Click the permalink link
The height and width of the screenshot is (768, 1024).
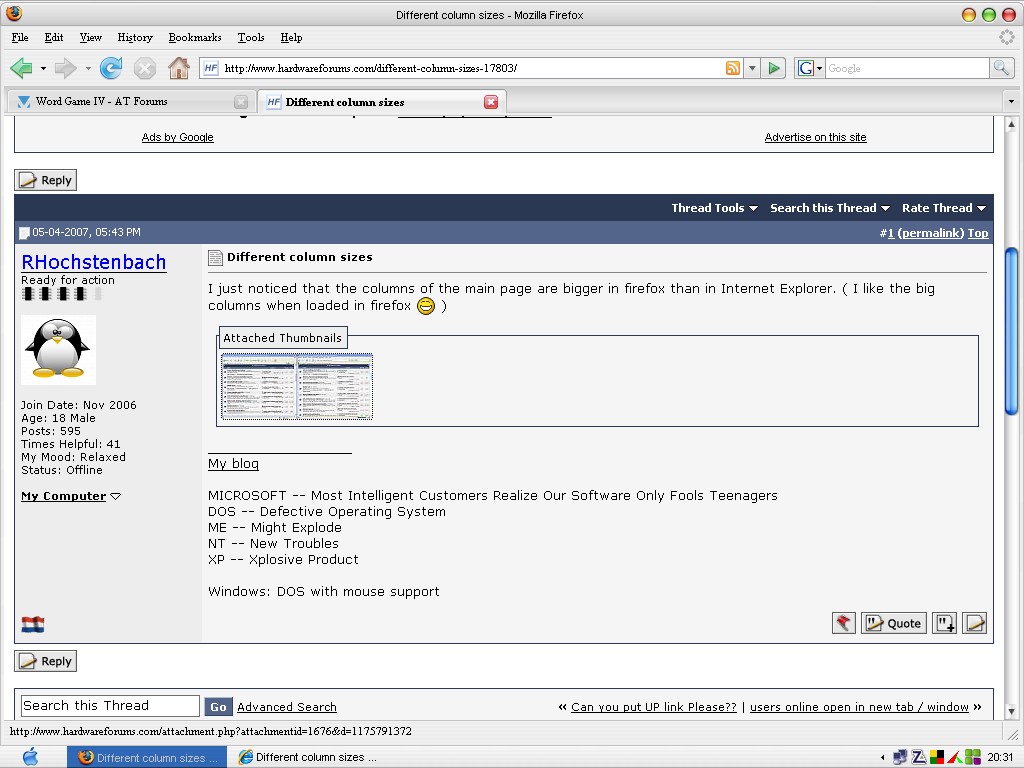pos(931,233)
